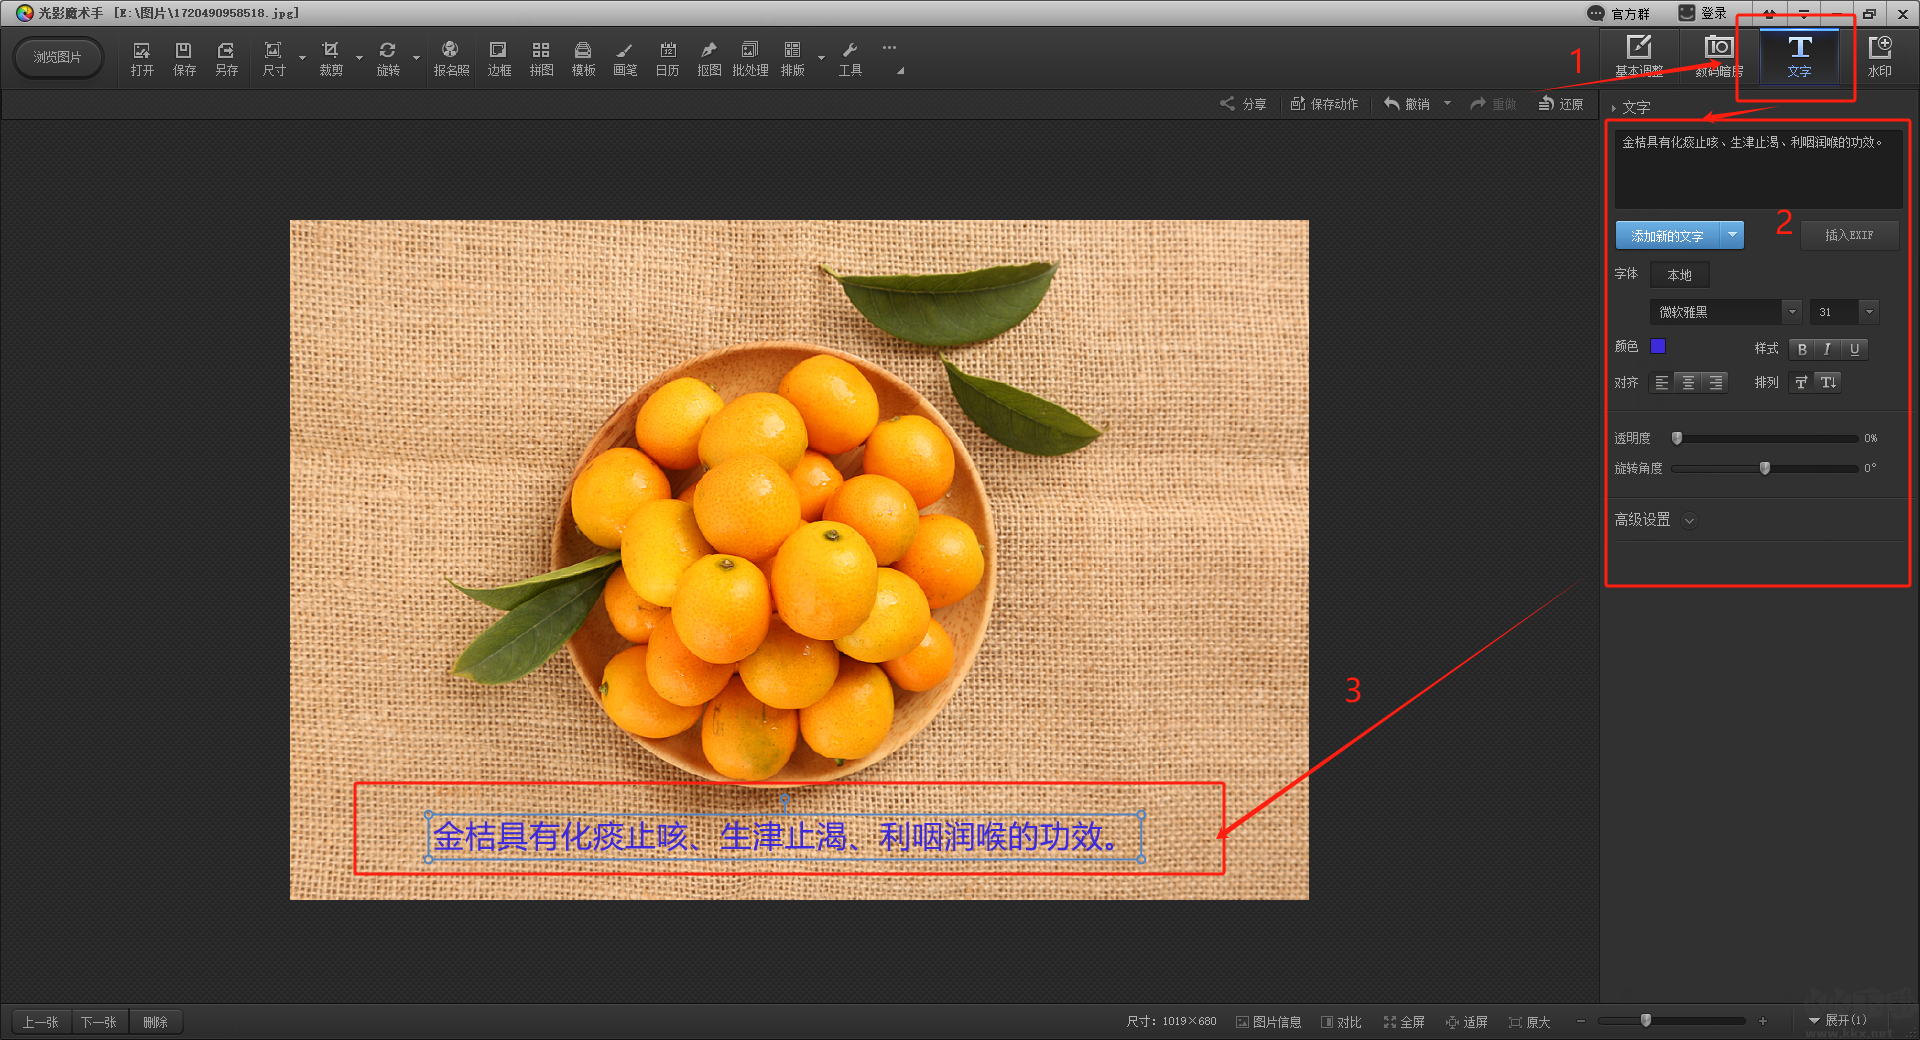Click the 裁剪 crop tool icon
1920x1040 pixels.
(331, 57)
